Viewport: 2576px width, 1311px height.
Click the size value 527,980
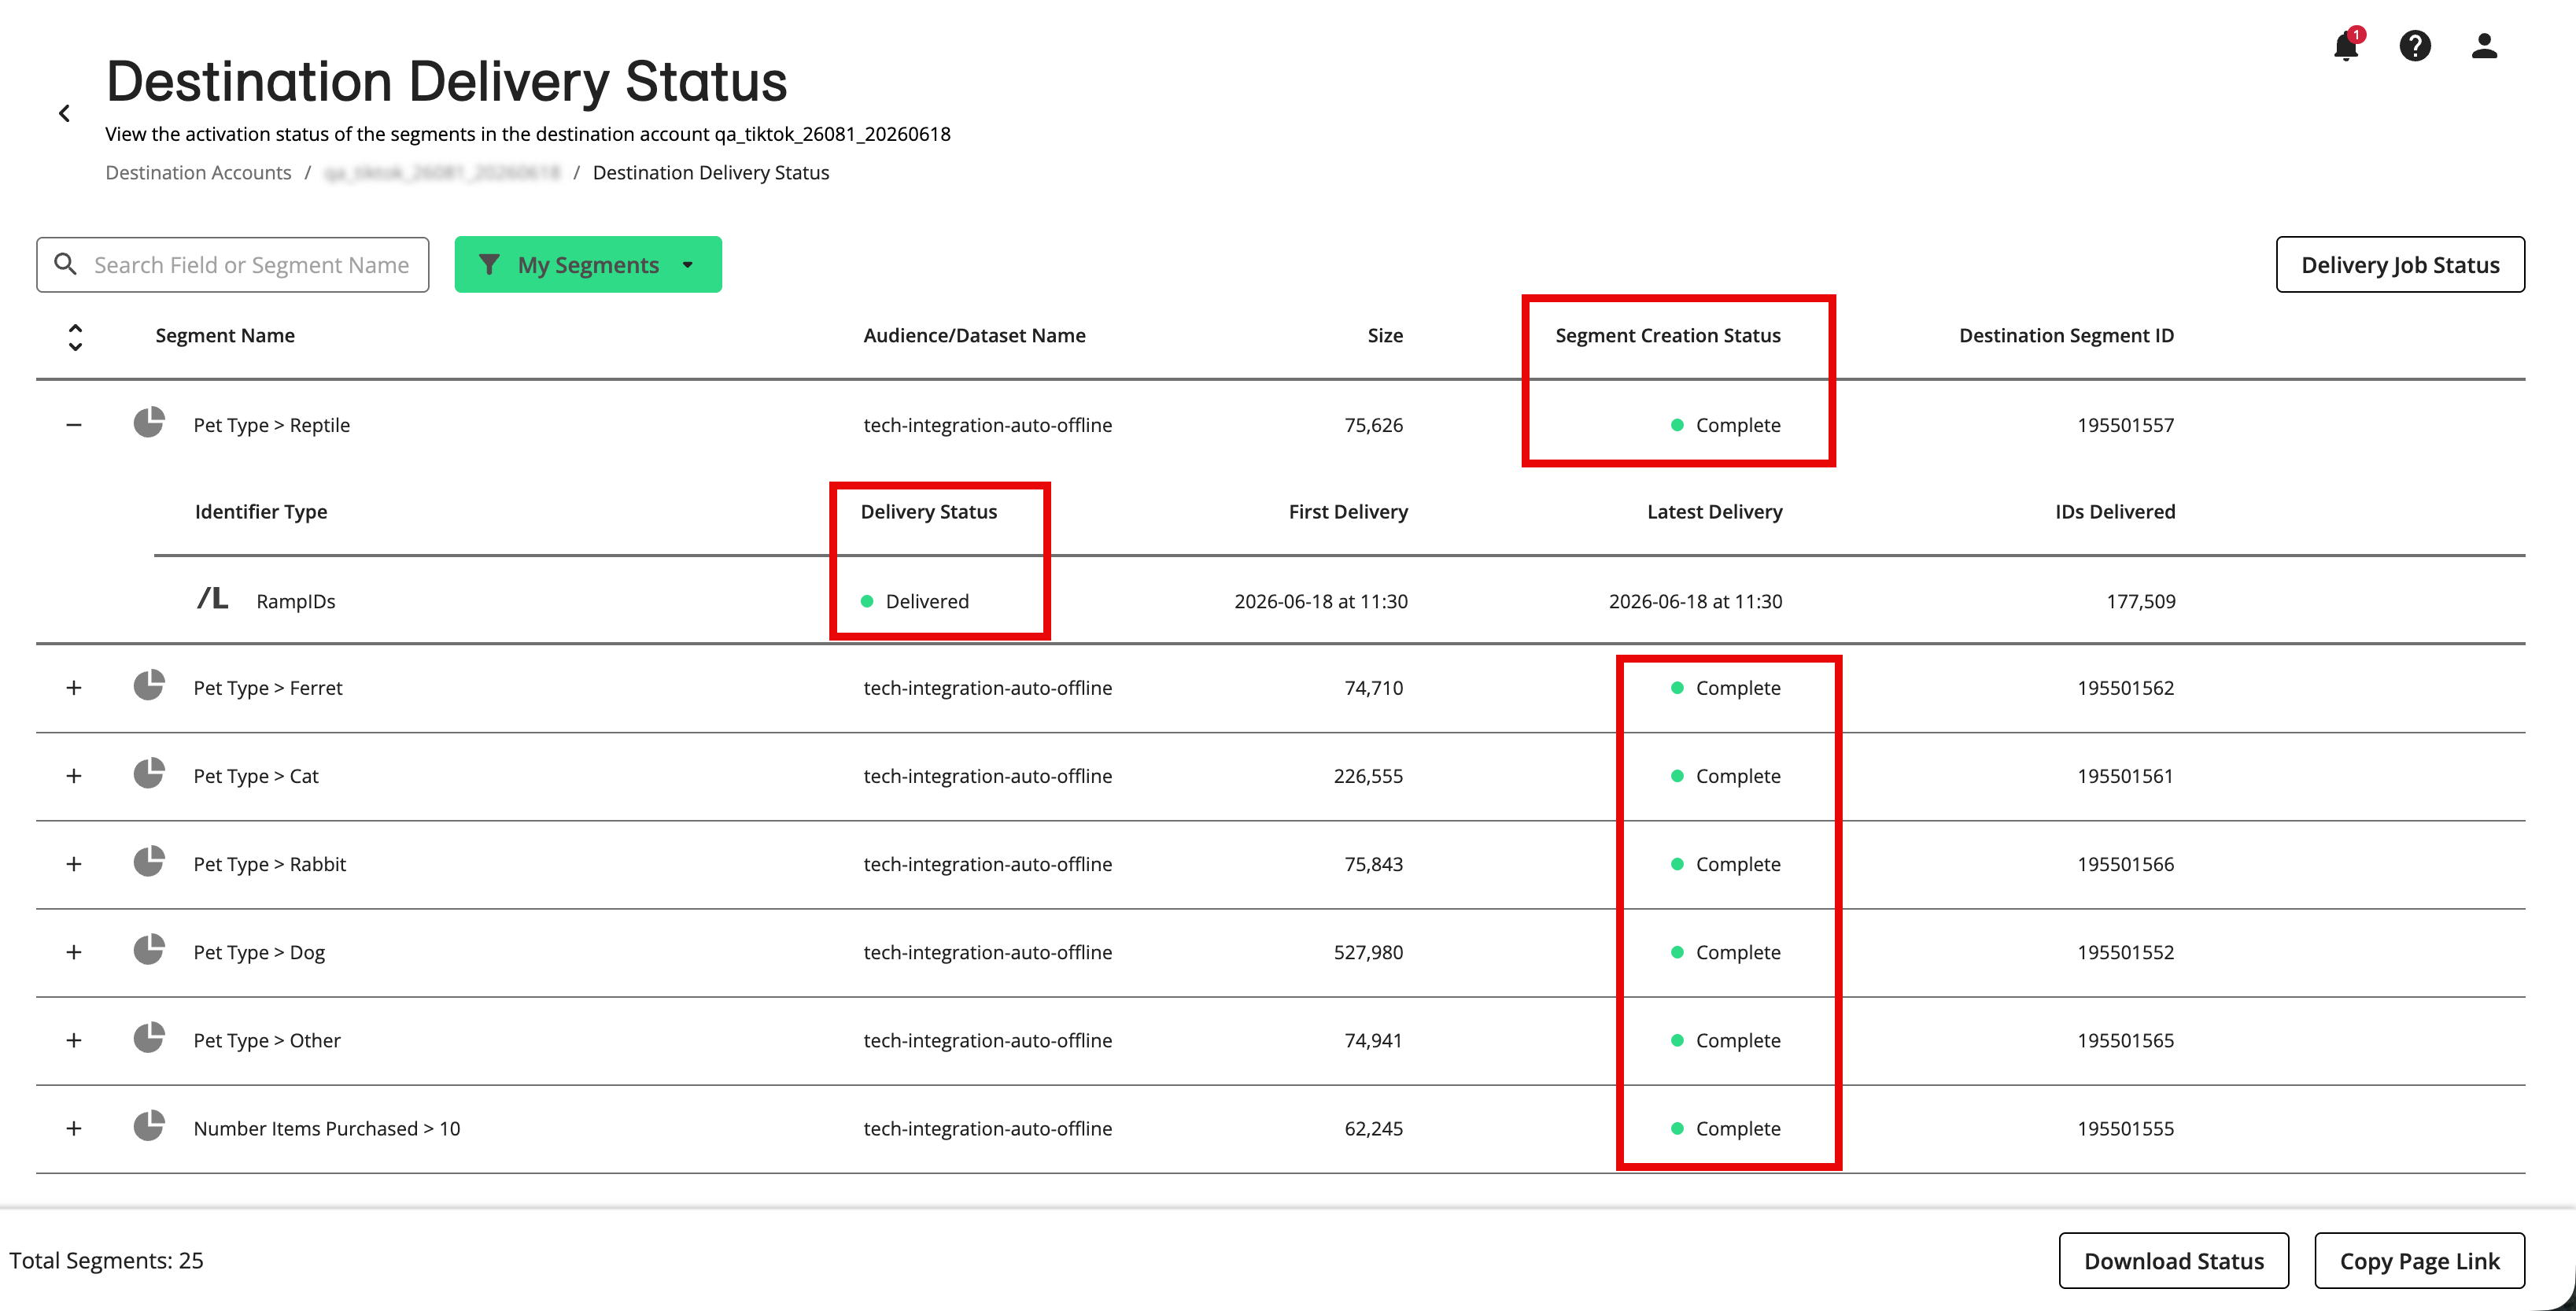click(x=1369, y=952)
